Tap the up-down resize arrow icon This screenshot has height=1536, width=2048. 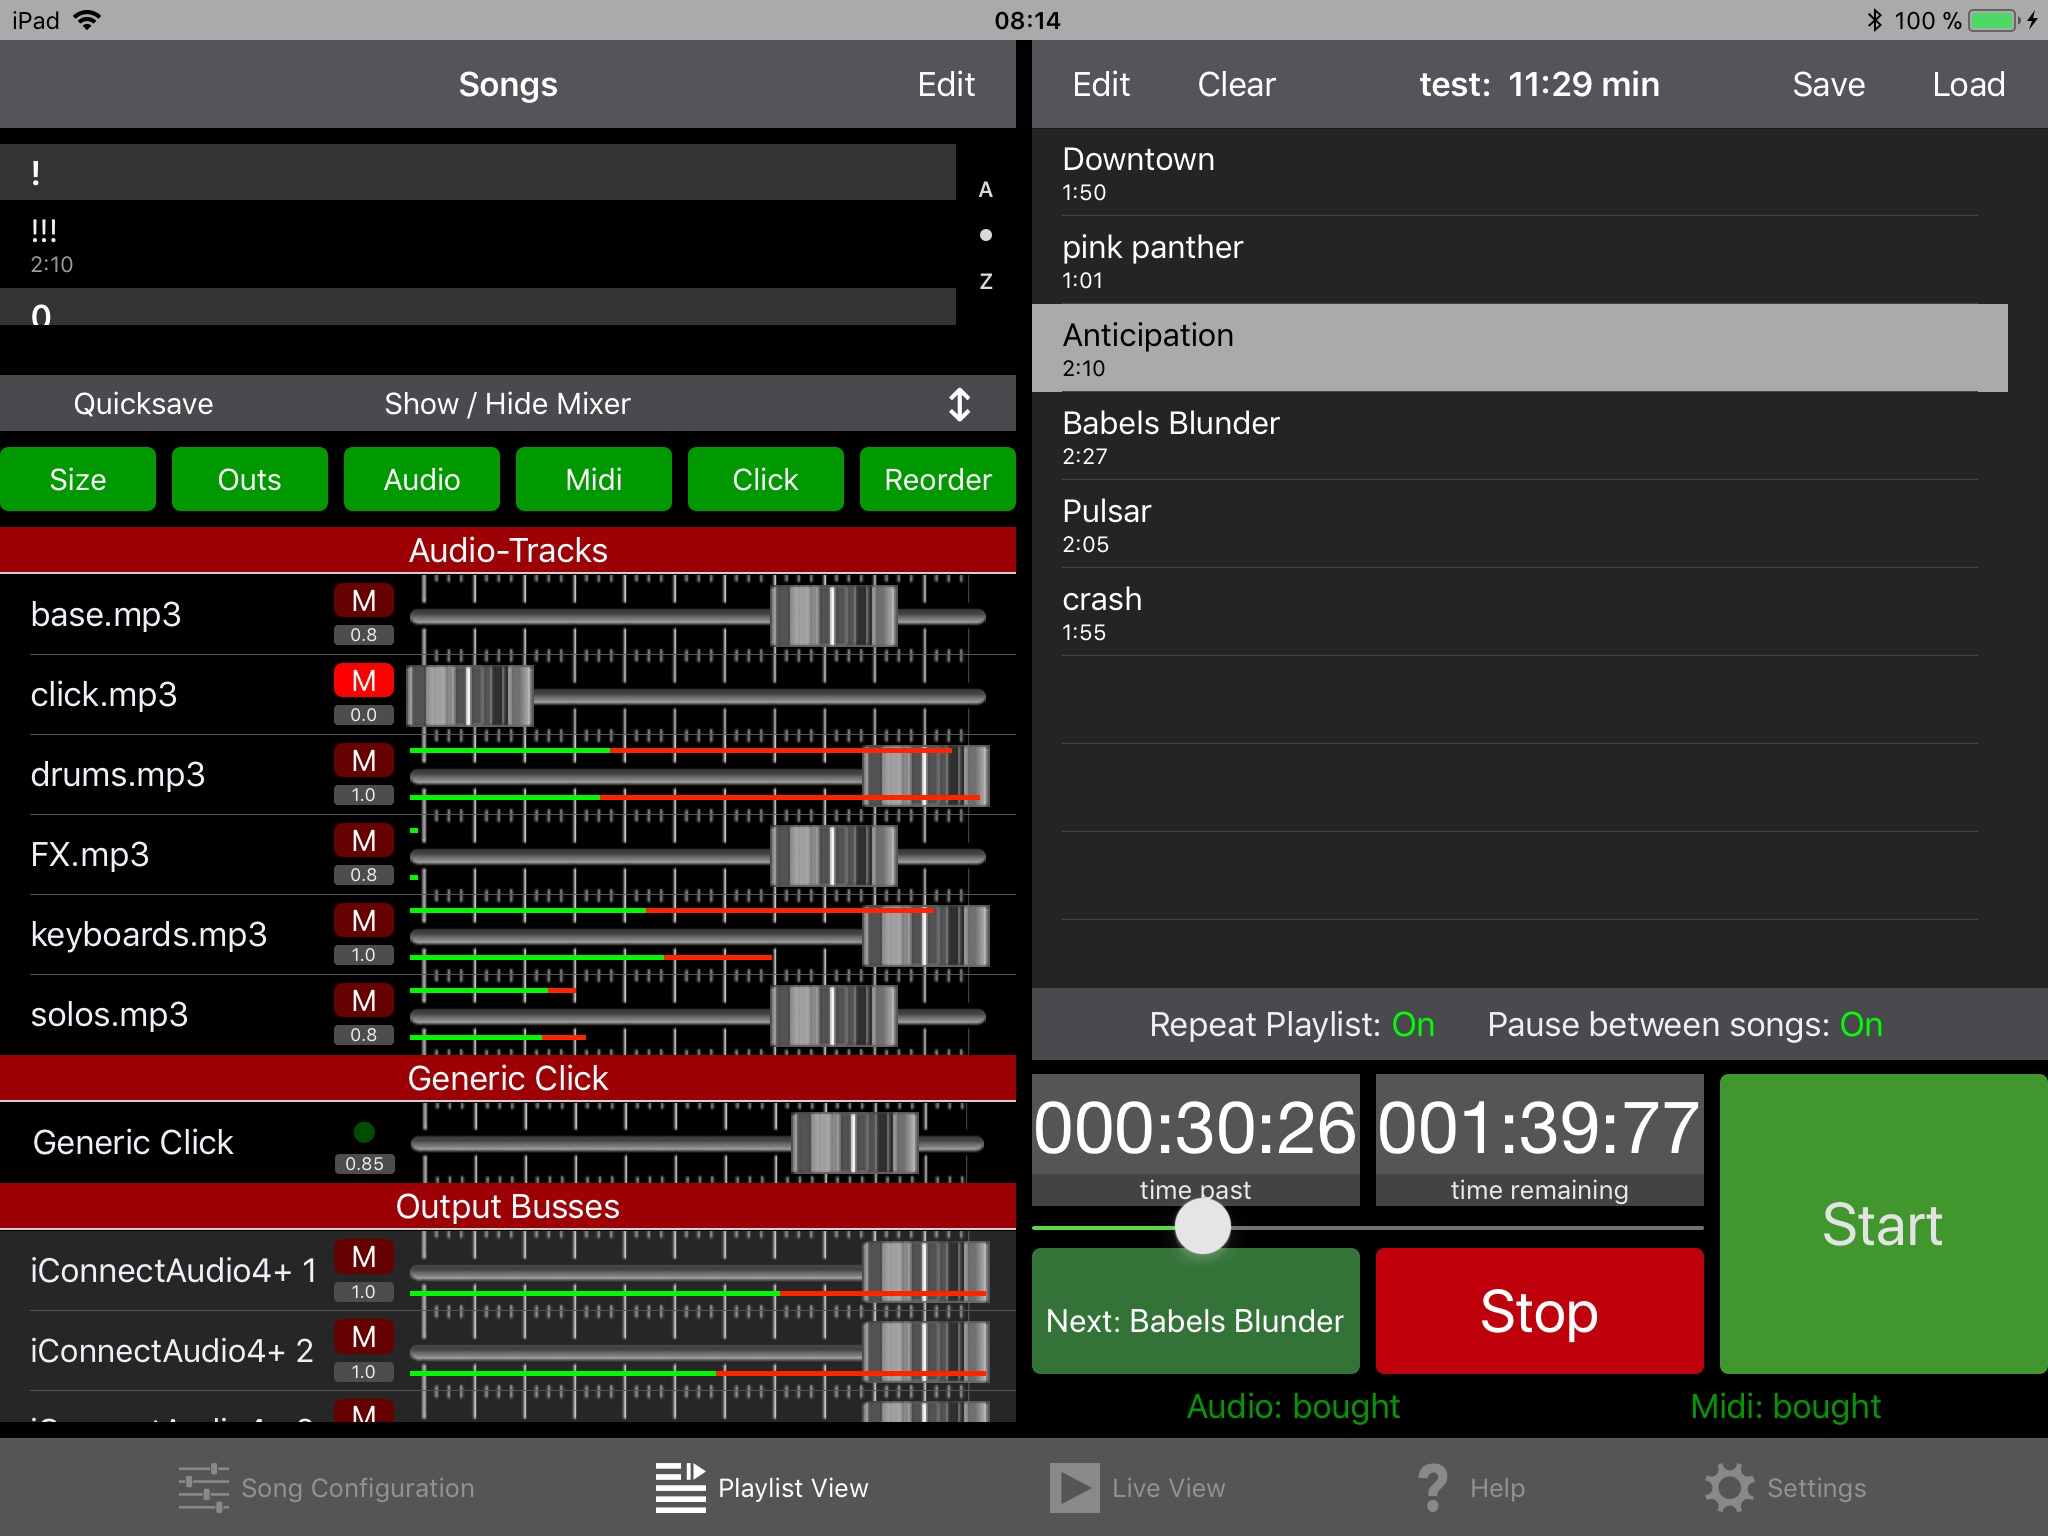[959, 404]
